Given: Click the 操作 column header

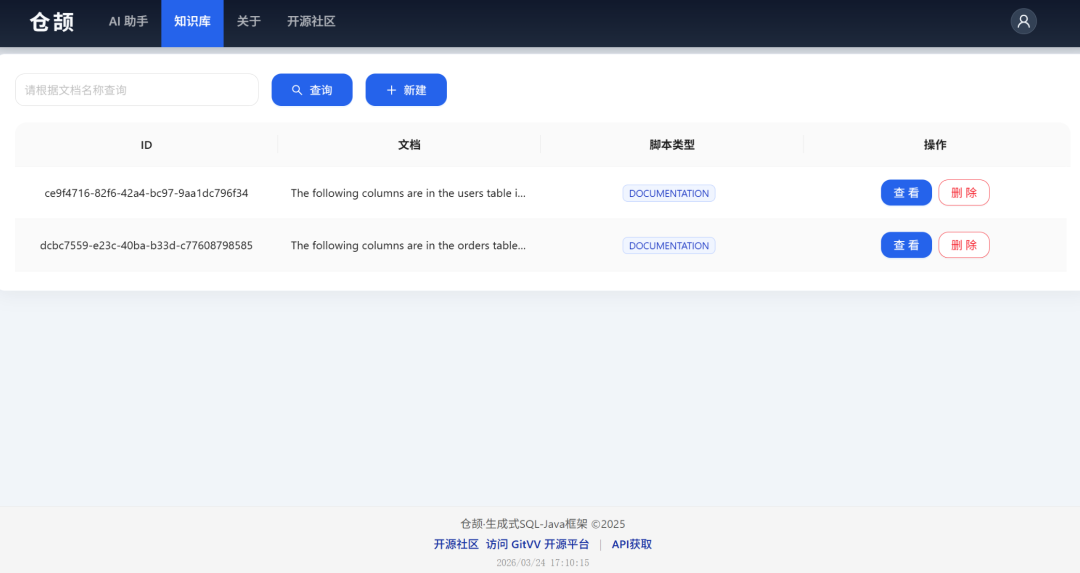Looking at the screenshot, I should [935, 145].
